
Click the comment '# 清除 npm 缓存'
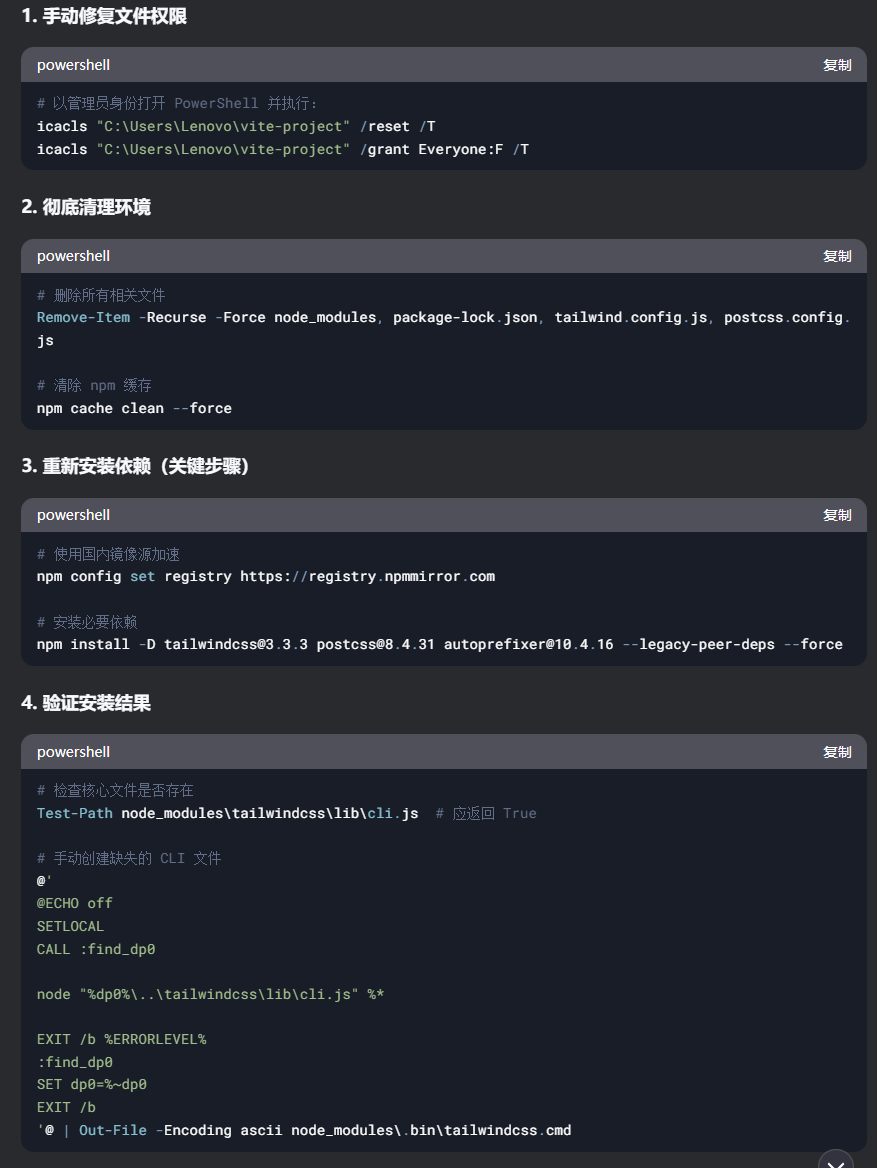94,385
